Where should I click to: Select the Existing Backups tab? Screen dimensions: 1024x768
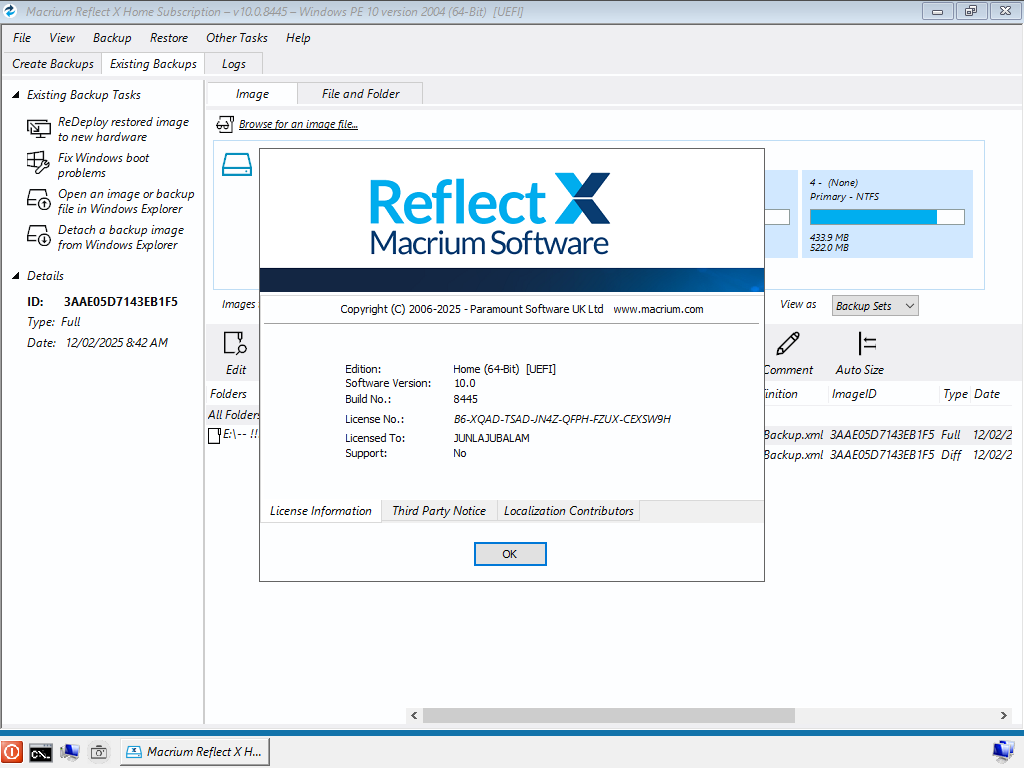tap(153, 64)
